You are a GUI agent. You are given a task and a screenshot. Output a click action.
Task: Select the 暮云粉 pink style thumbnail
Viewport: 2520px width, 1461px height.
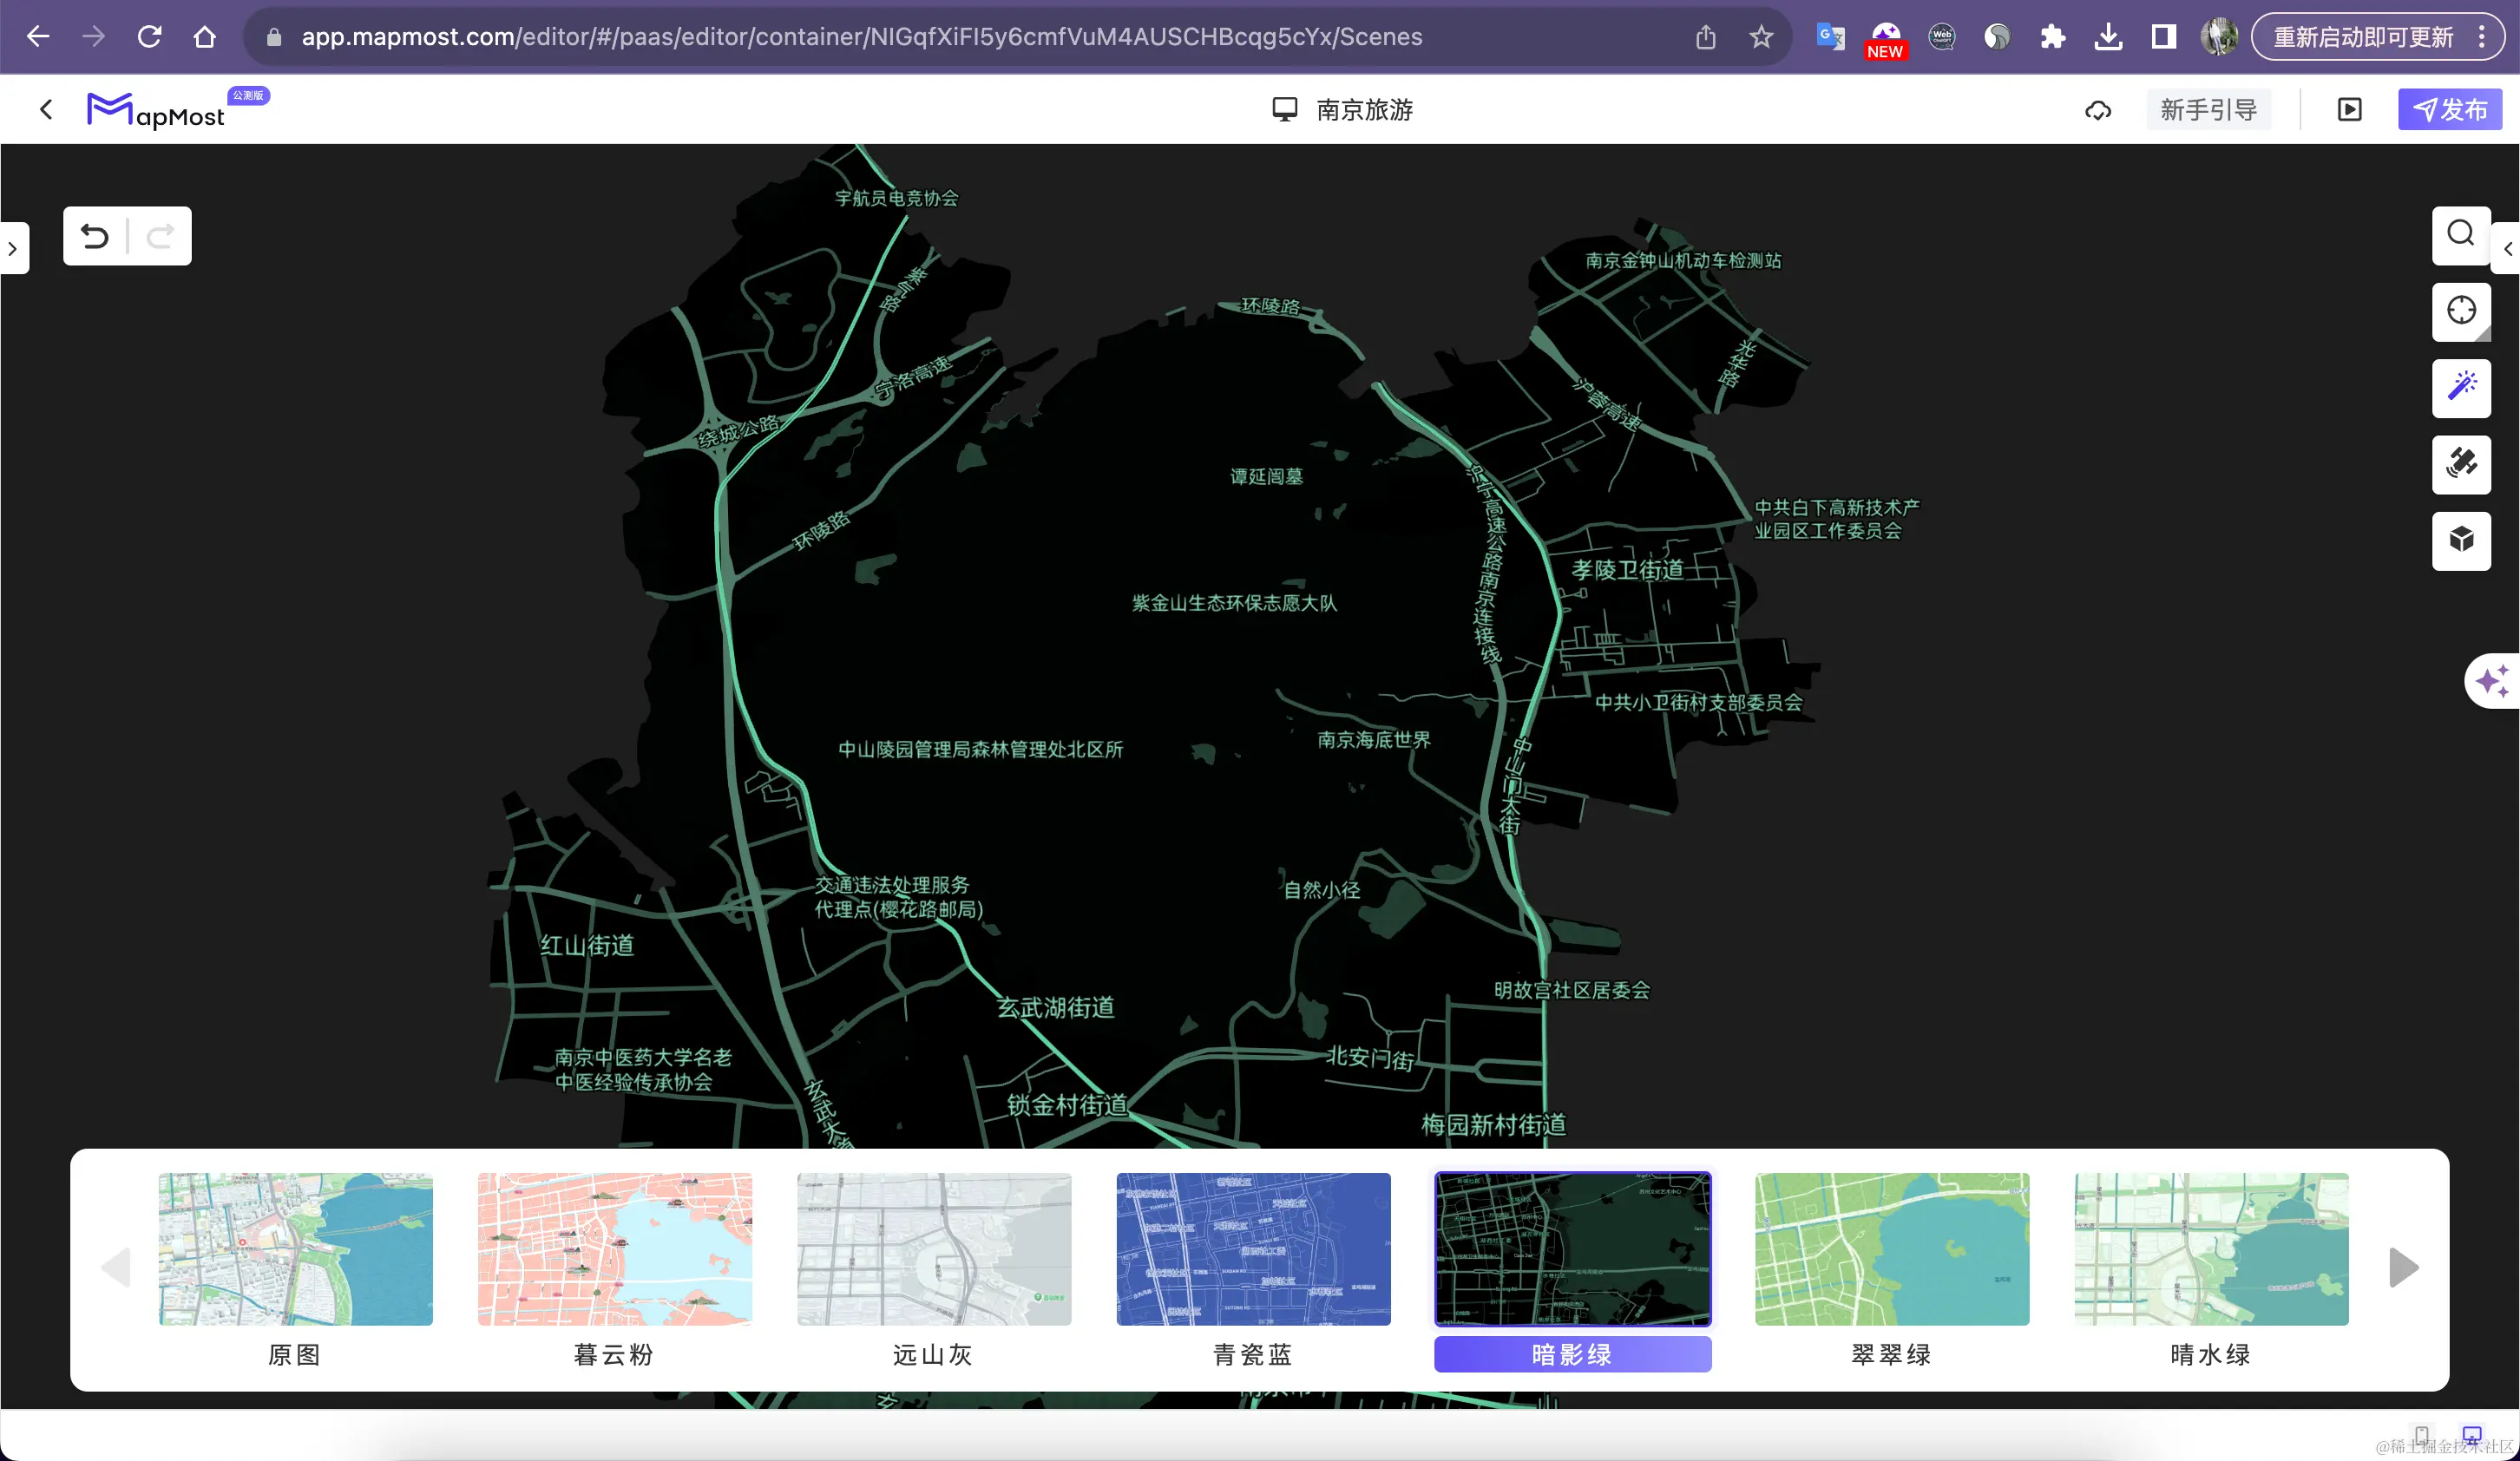tap(615, 1249)
